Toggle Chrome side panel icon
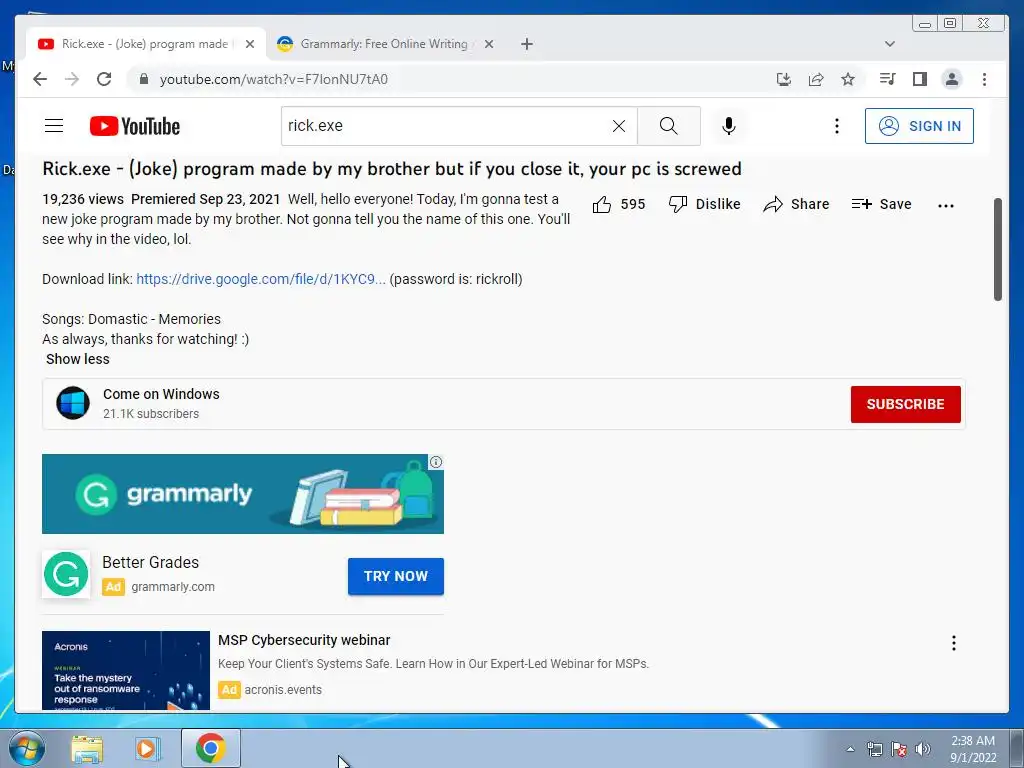The image size is (1024, 768). [x=920, y=80]
